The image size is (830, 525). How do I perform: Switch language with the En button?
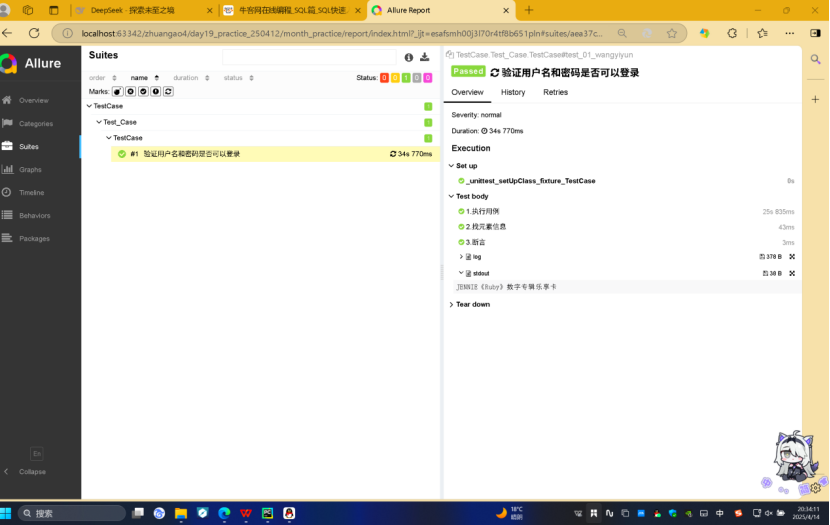(x=37, y=454)
